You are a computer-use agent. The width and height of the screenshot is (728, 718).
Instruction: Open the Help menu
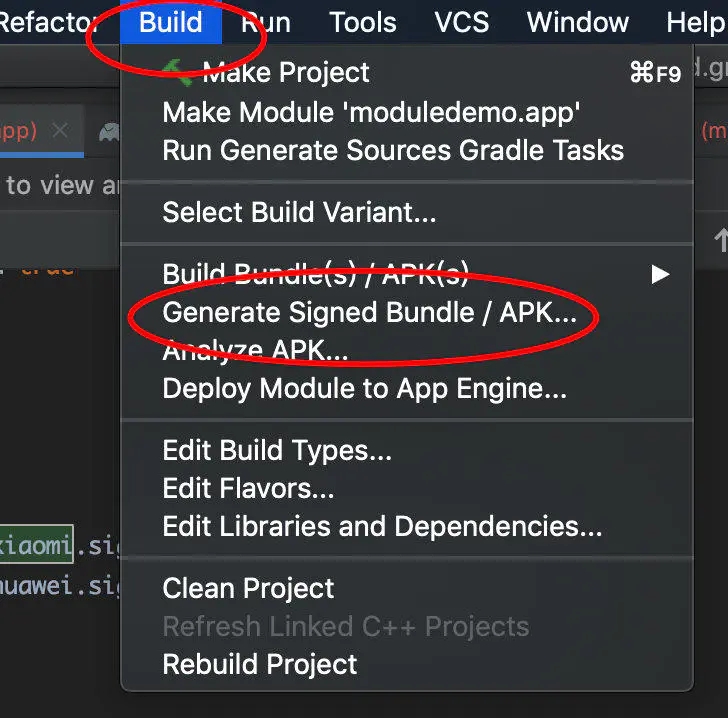pos(696,22)
